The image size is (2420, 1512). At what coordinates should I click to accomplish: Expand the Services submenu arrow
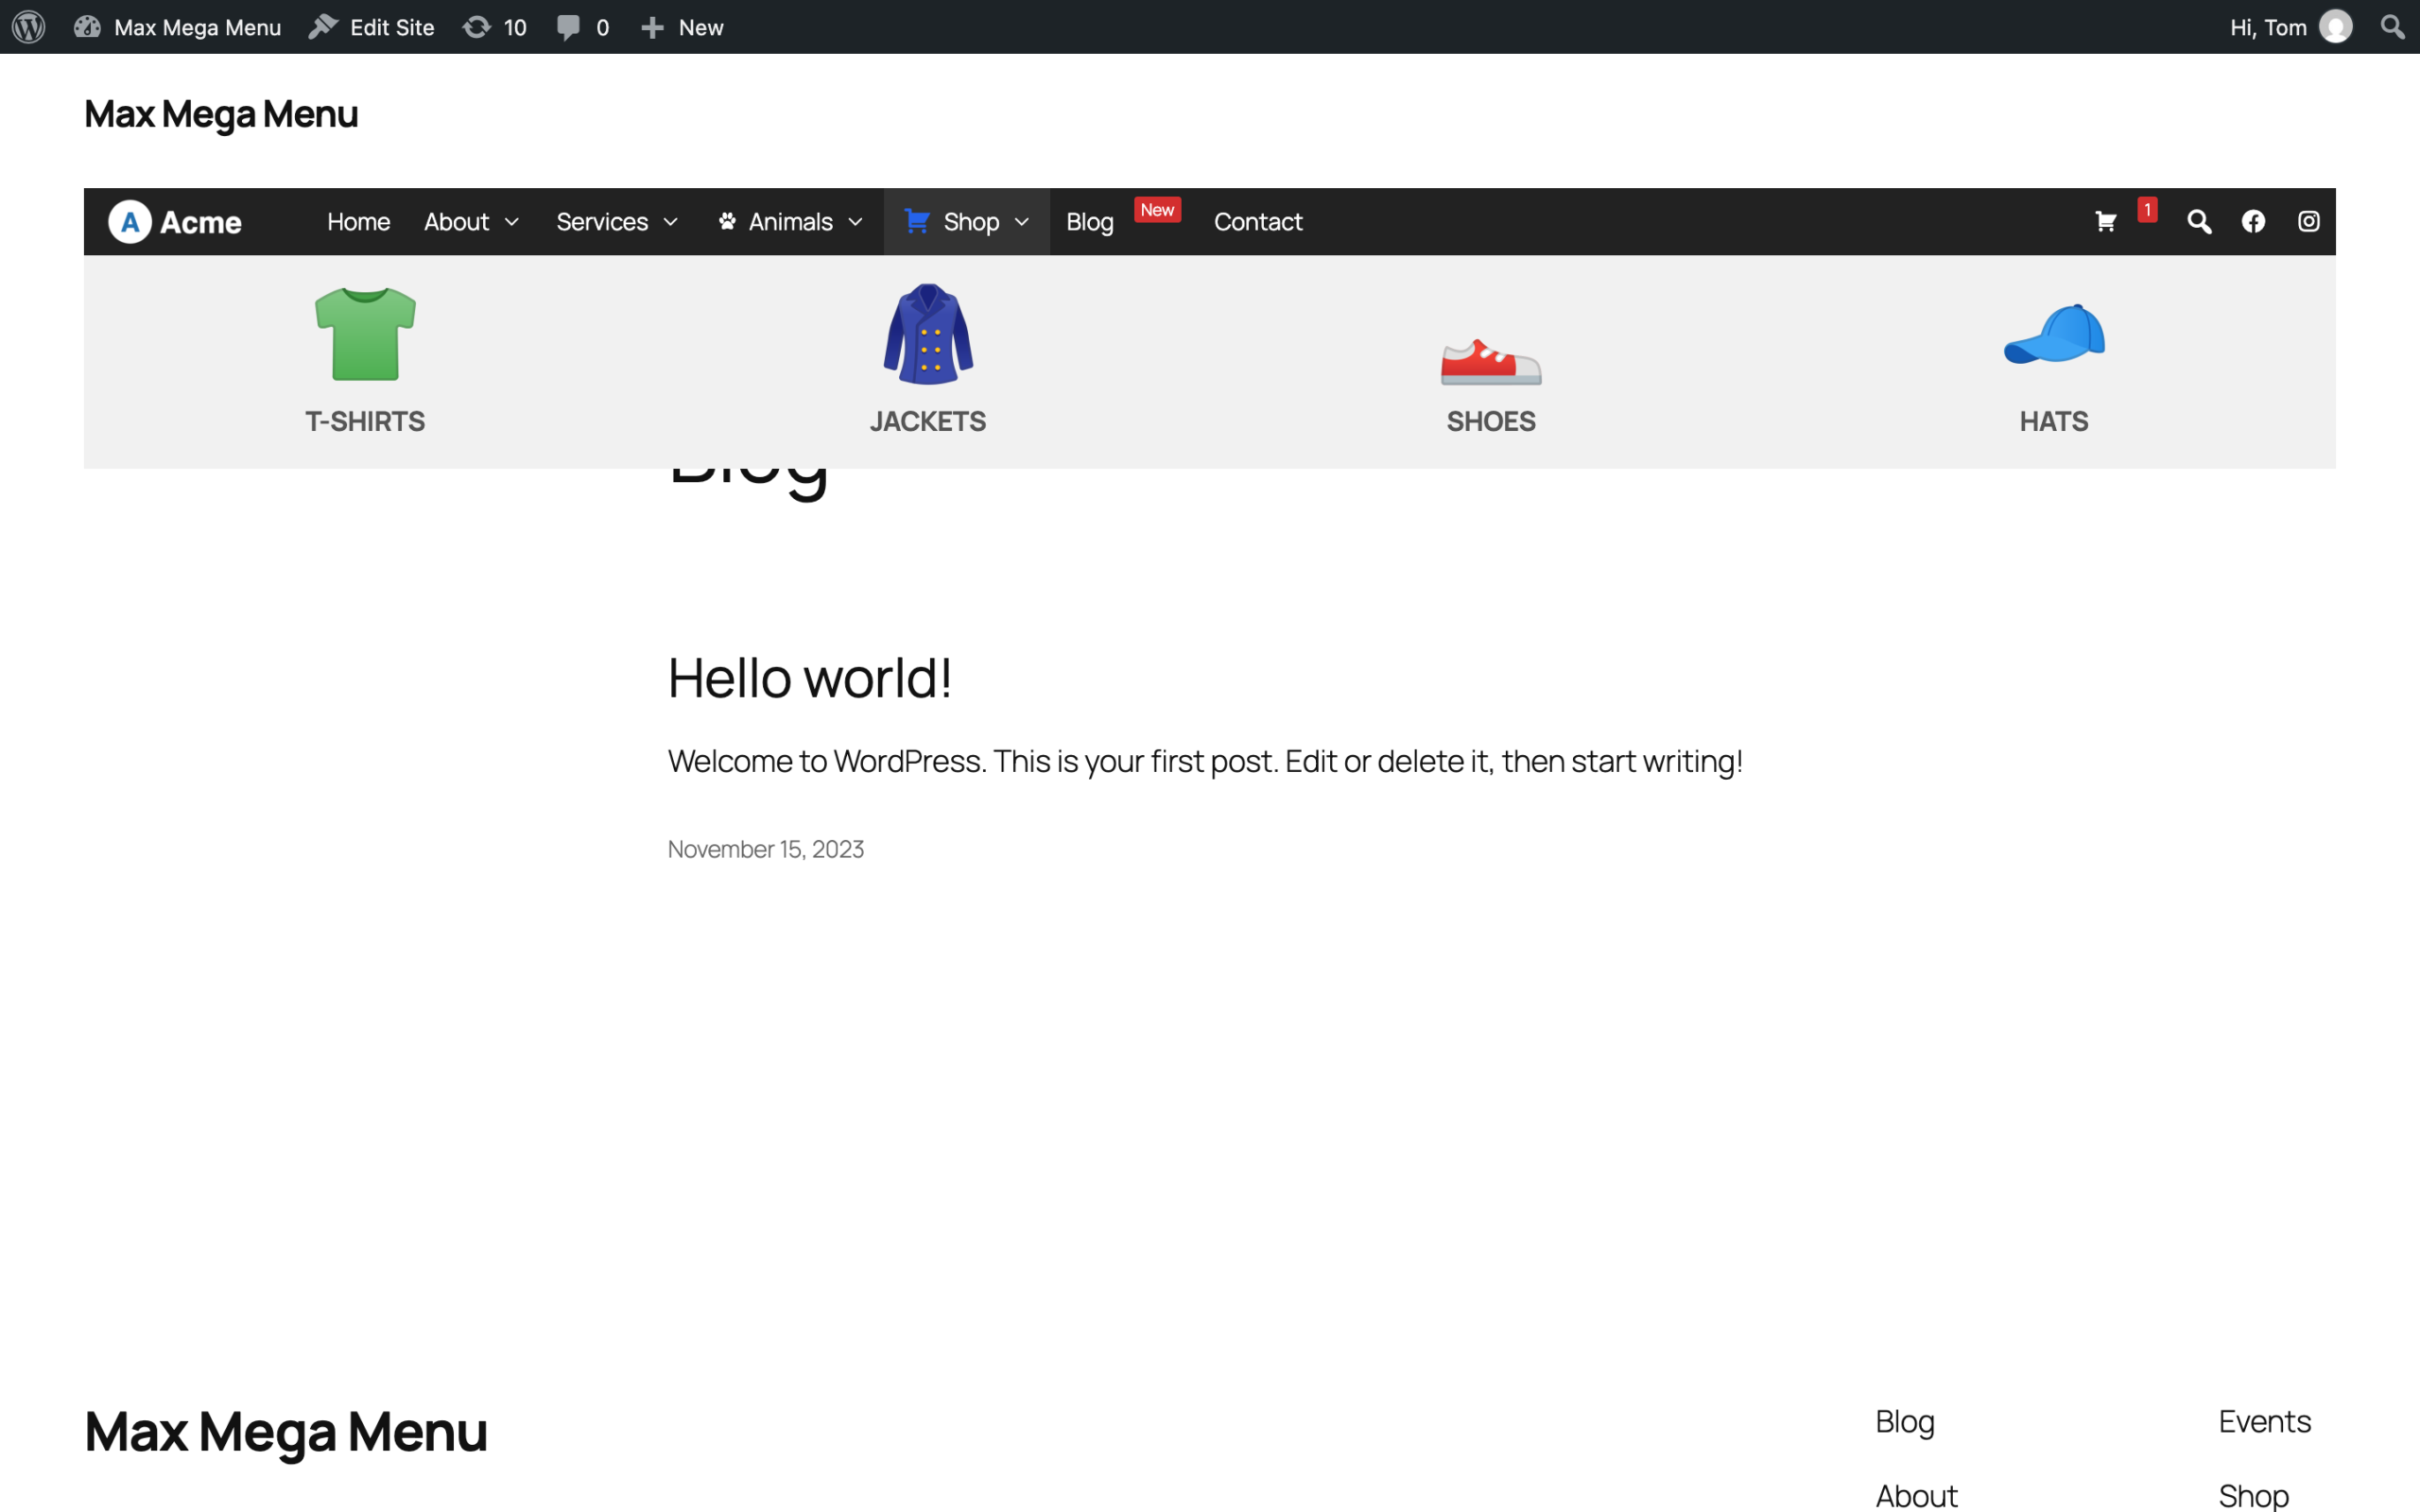pyautogui.click(x=670, y=222)
